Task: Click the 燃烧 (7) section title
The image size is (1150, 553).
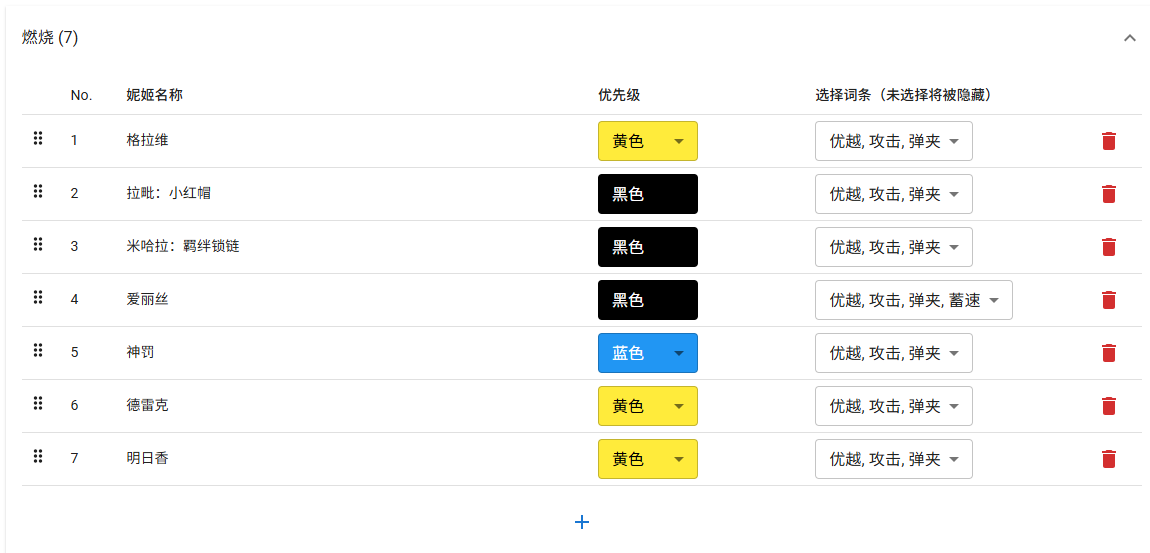Action: coord(50,38)
